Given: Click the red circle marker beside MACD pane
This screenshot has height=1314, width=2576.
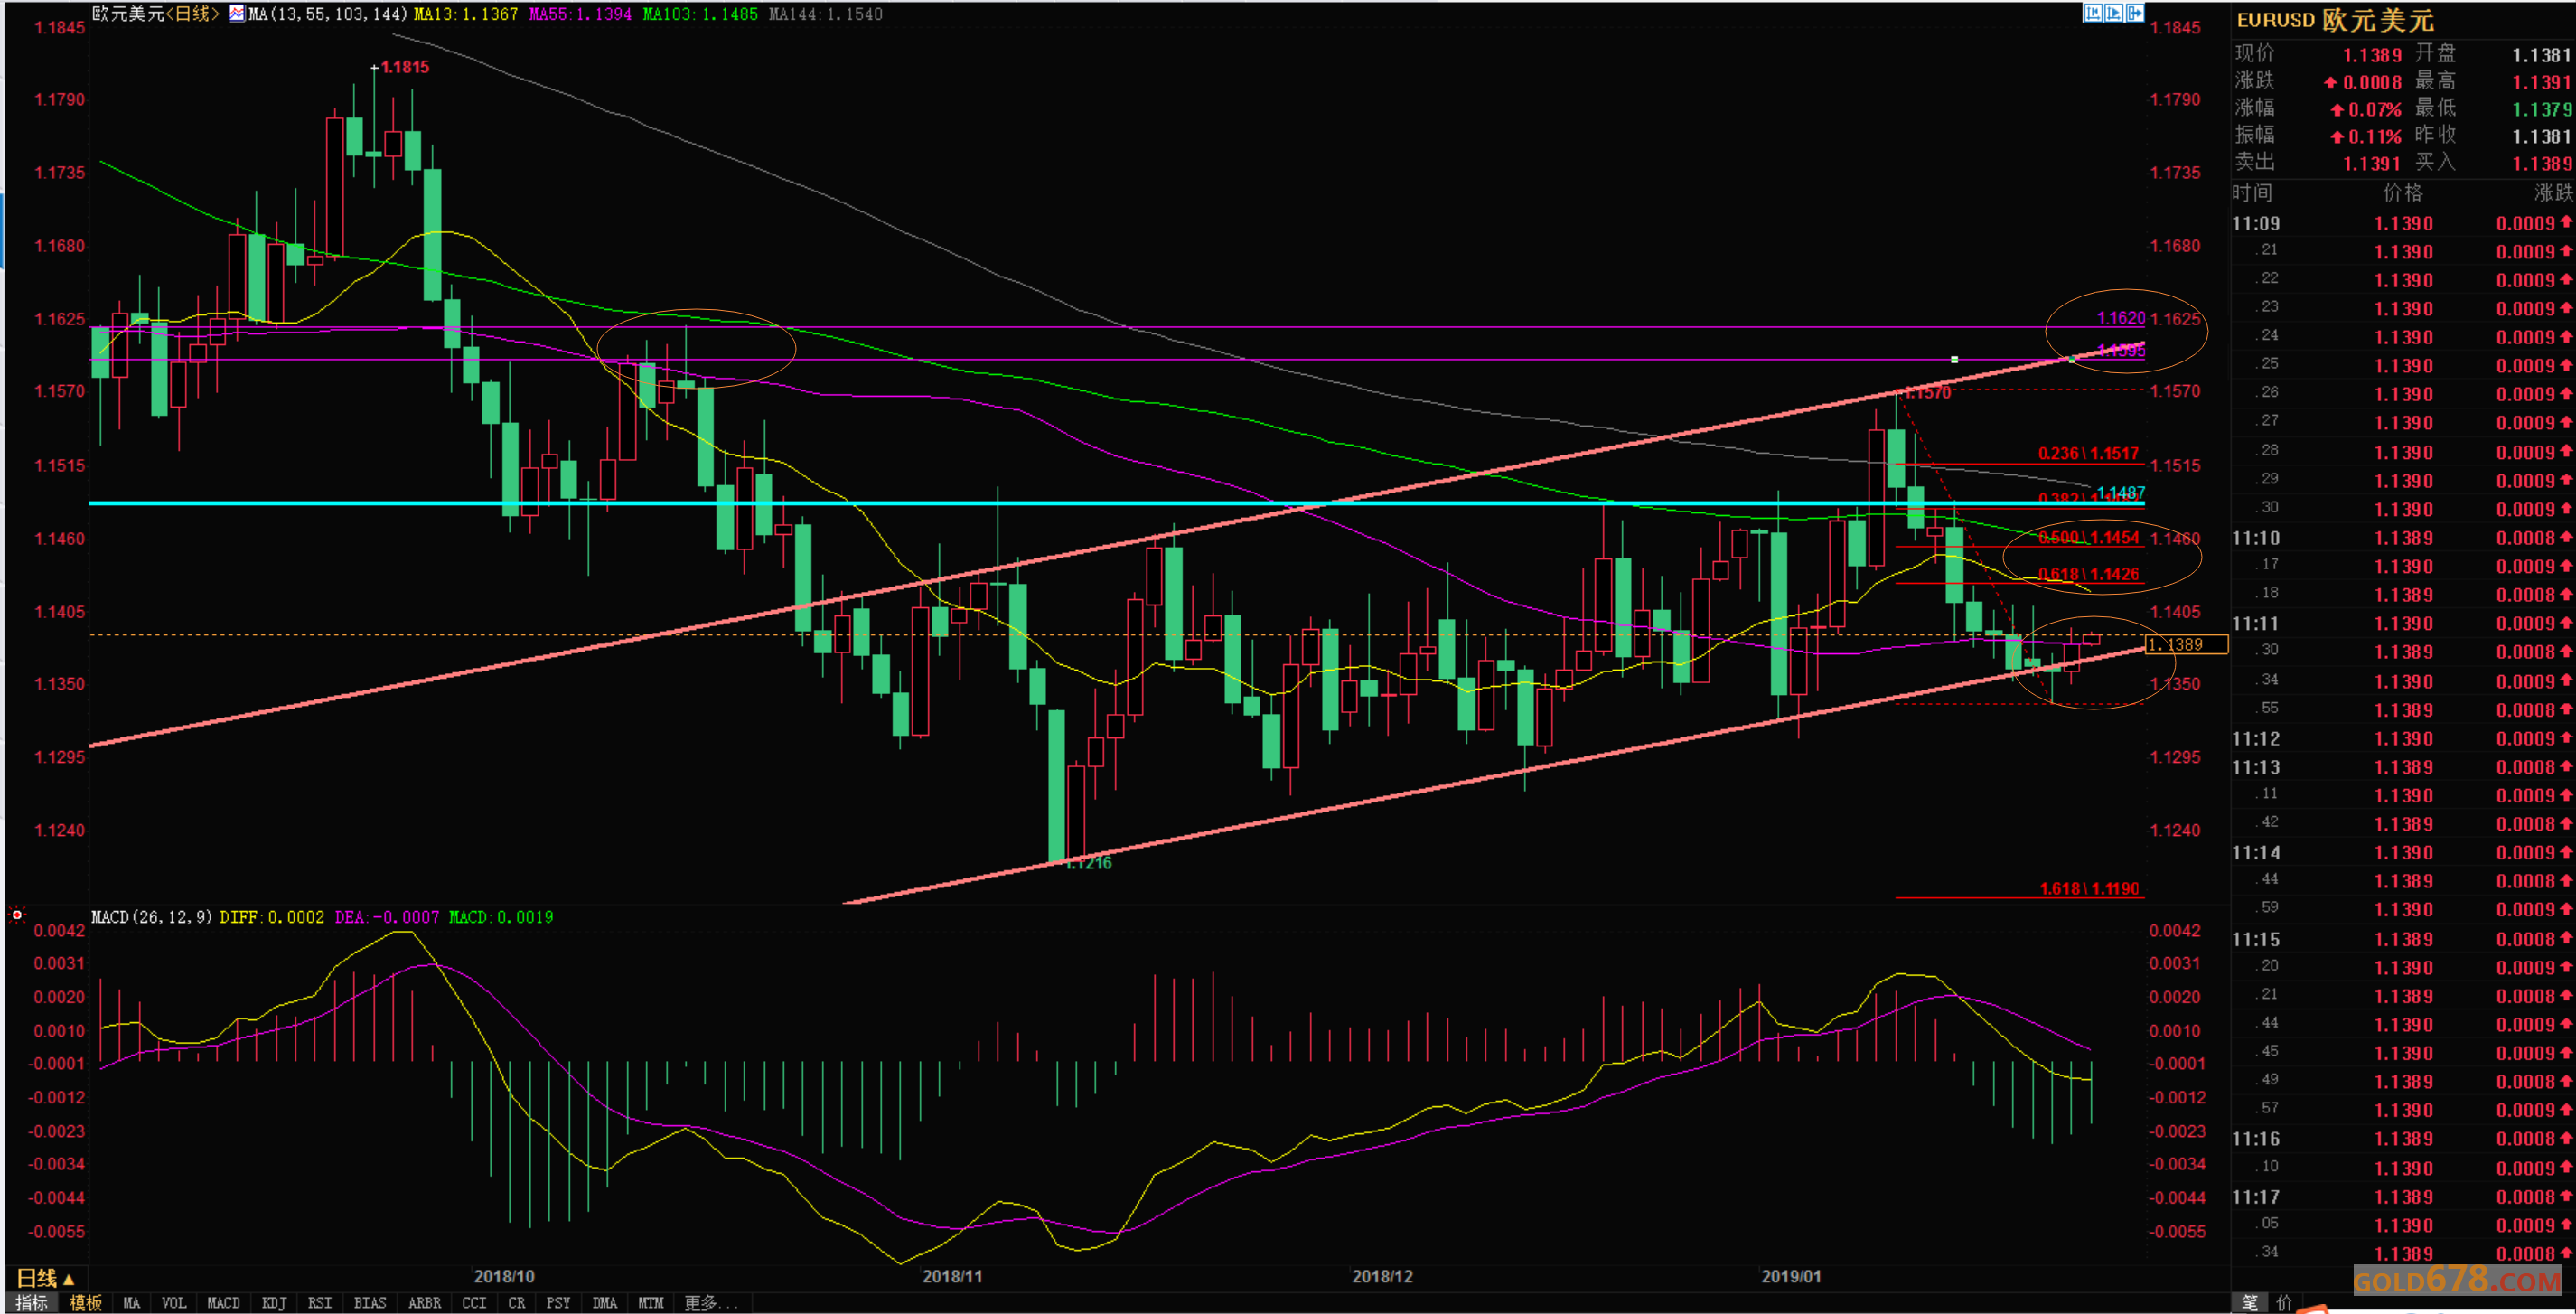Looking at the screenshot, I should [17, 915].
